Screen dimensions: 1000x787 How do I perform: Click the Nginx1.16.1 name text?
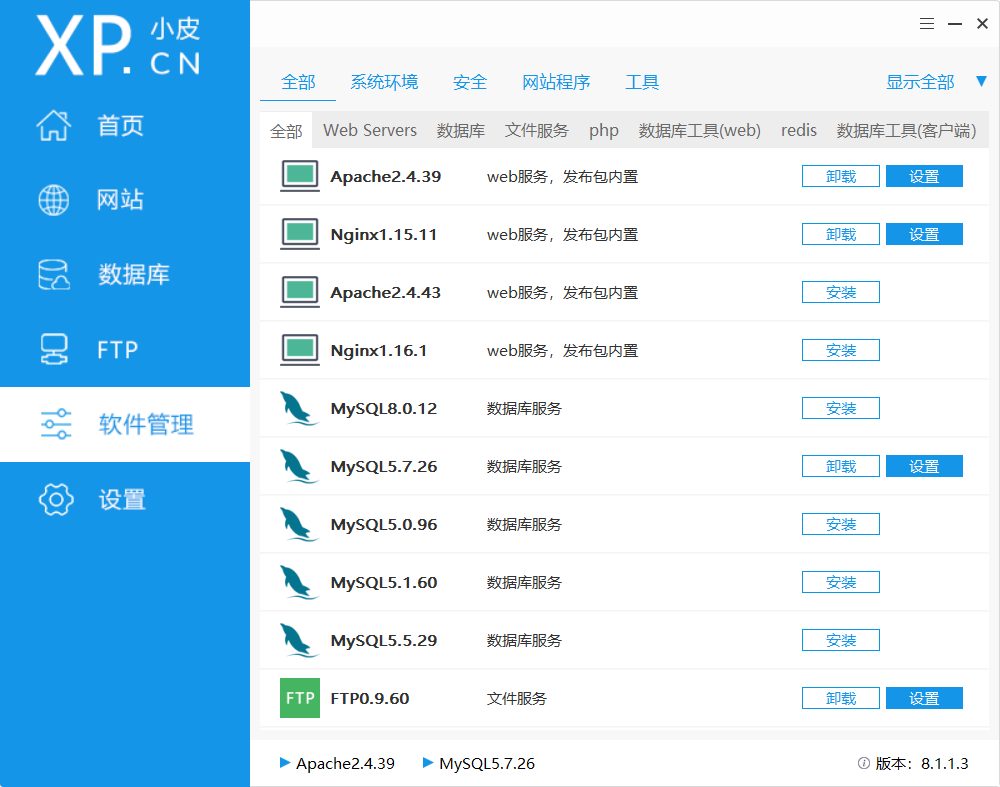378,351
